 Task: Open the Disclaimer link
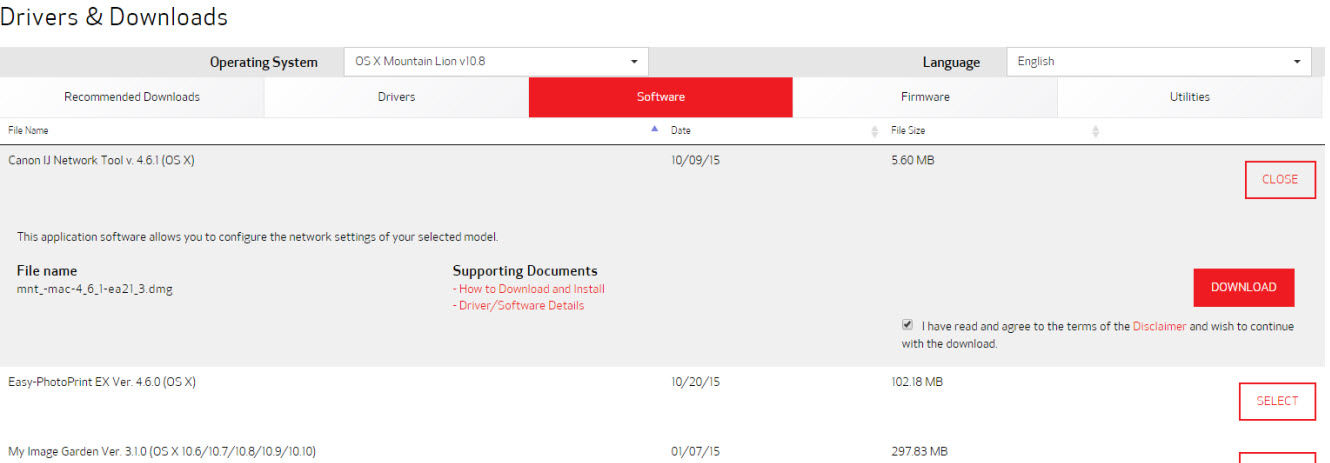click(x=1159, y=326)
